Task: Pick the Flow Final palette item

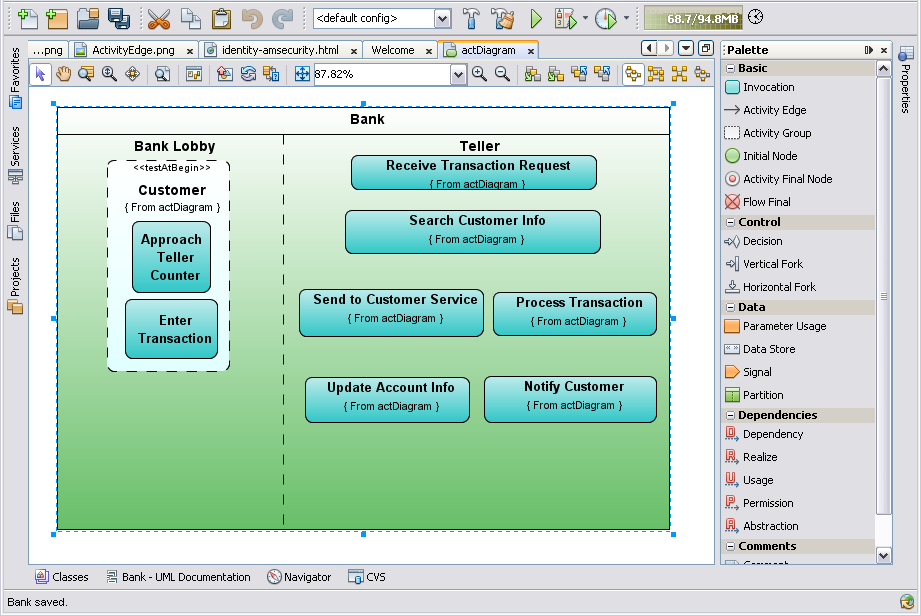Action: (766, 202)
